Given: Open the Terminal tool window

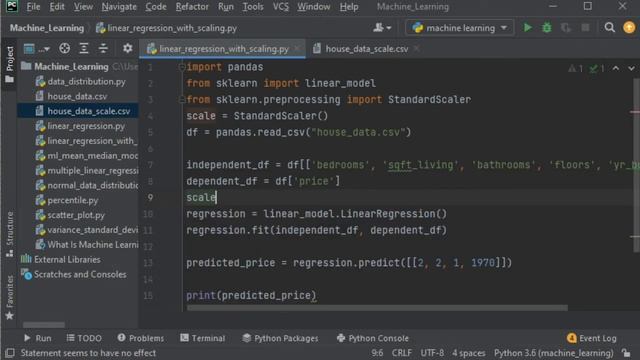Looking at the screenshot, I should pyautogui.click(x=203, y=338).
